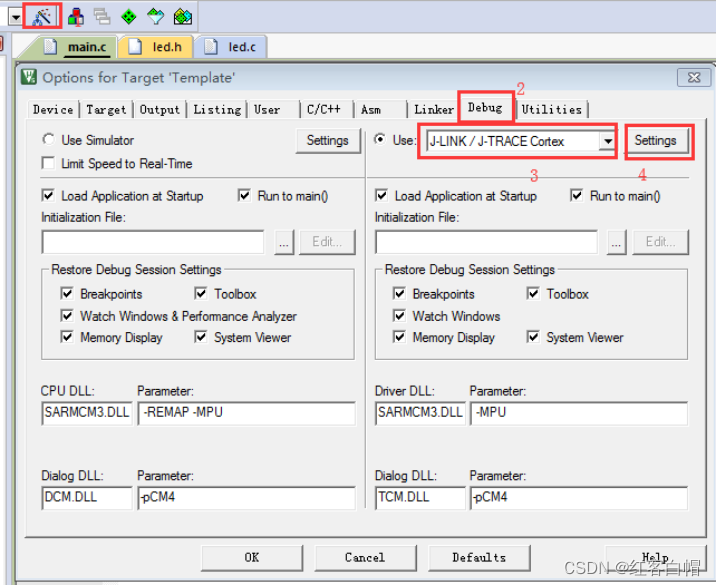Viewport: 716px width, 586px height.
Task: Toggle Limit Speed to Real-Time checkbox
Action: coord(48,163)
